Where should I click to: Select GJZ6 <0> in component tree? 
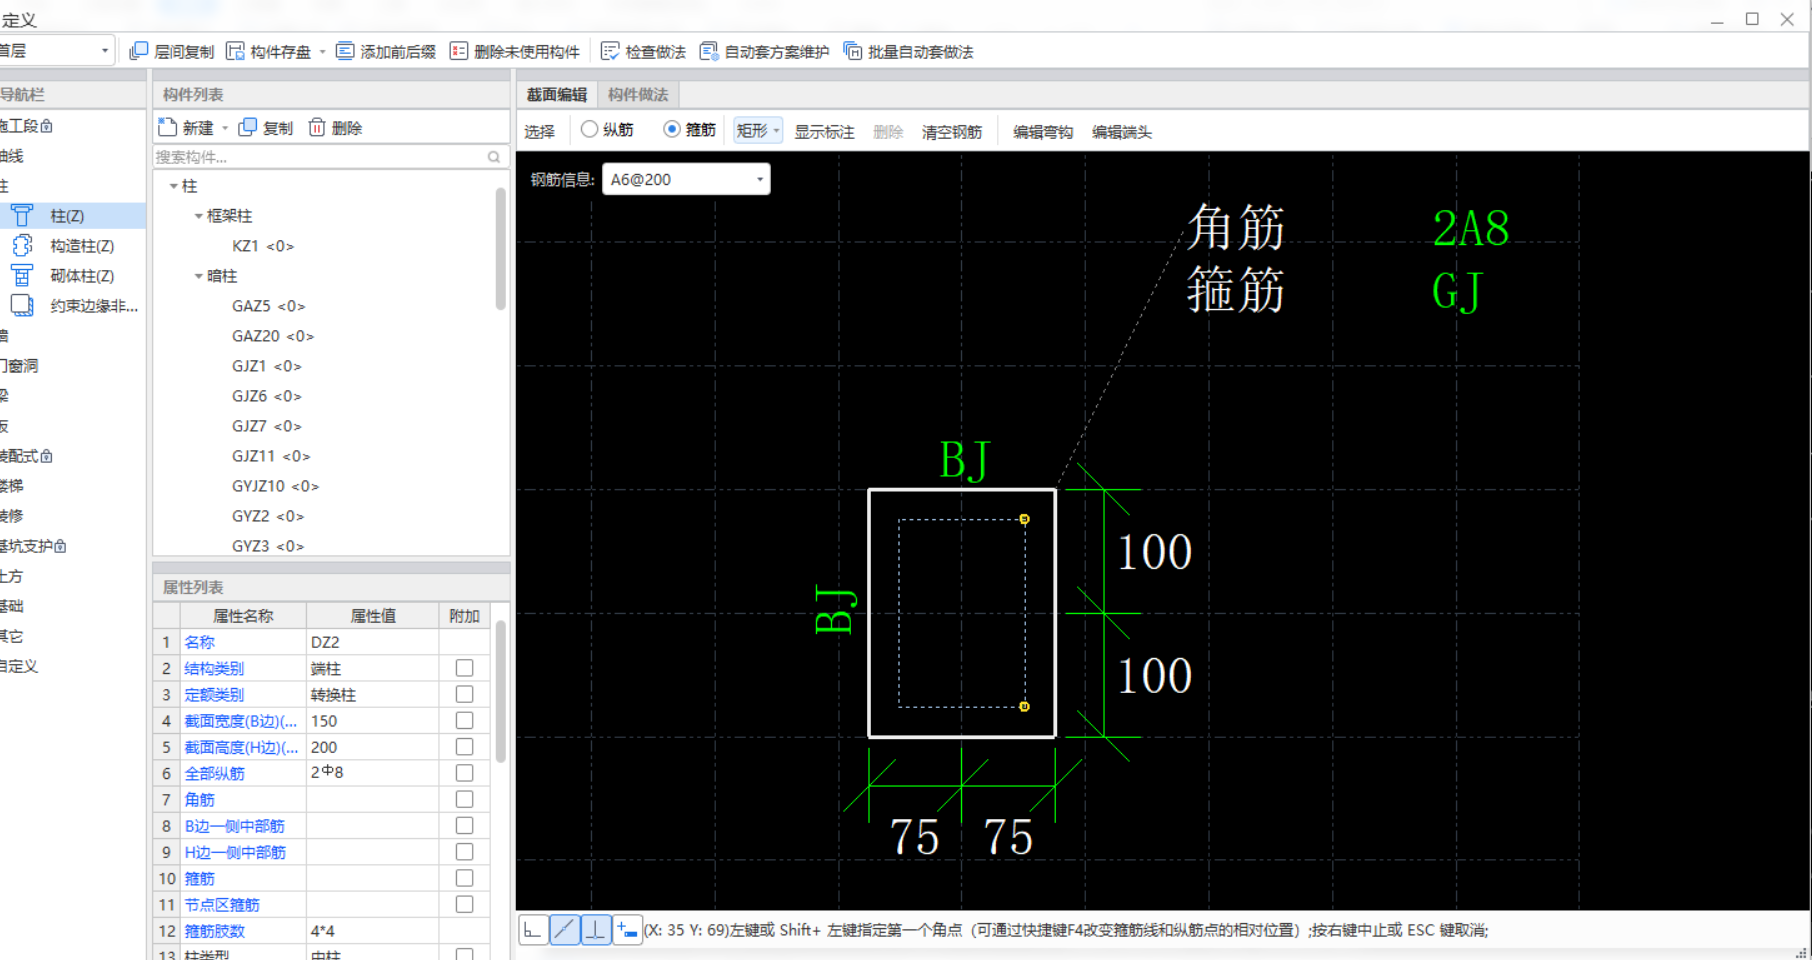267,396
